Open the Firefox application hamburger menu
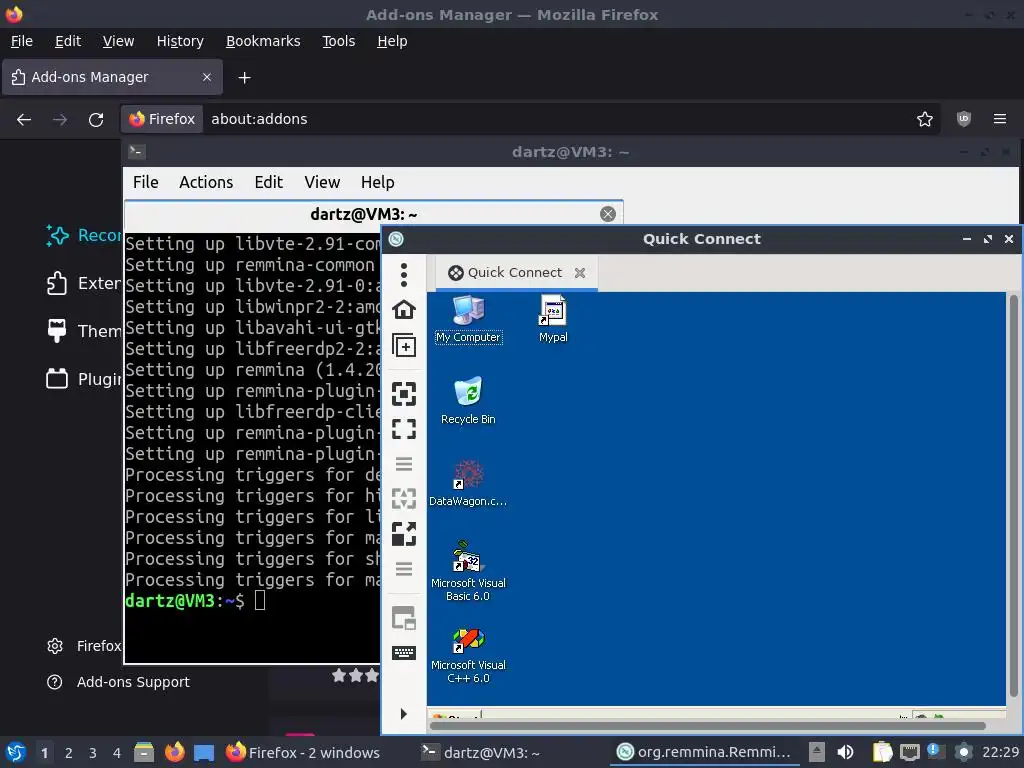Screen dimensions: 1024x768 (x=999, y=119)
